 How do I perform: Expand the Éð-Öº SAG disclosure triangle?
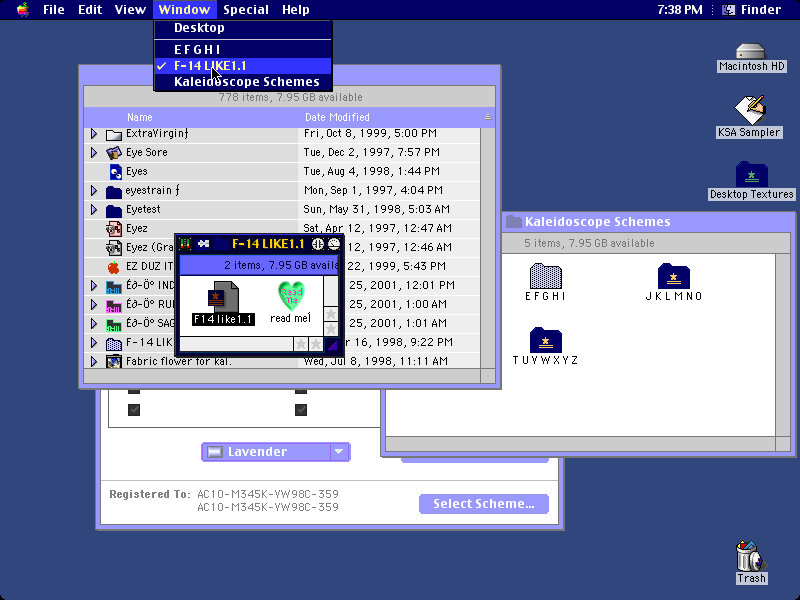pyautogui.click(x=94, y=323)
